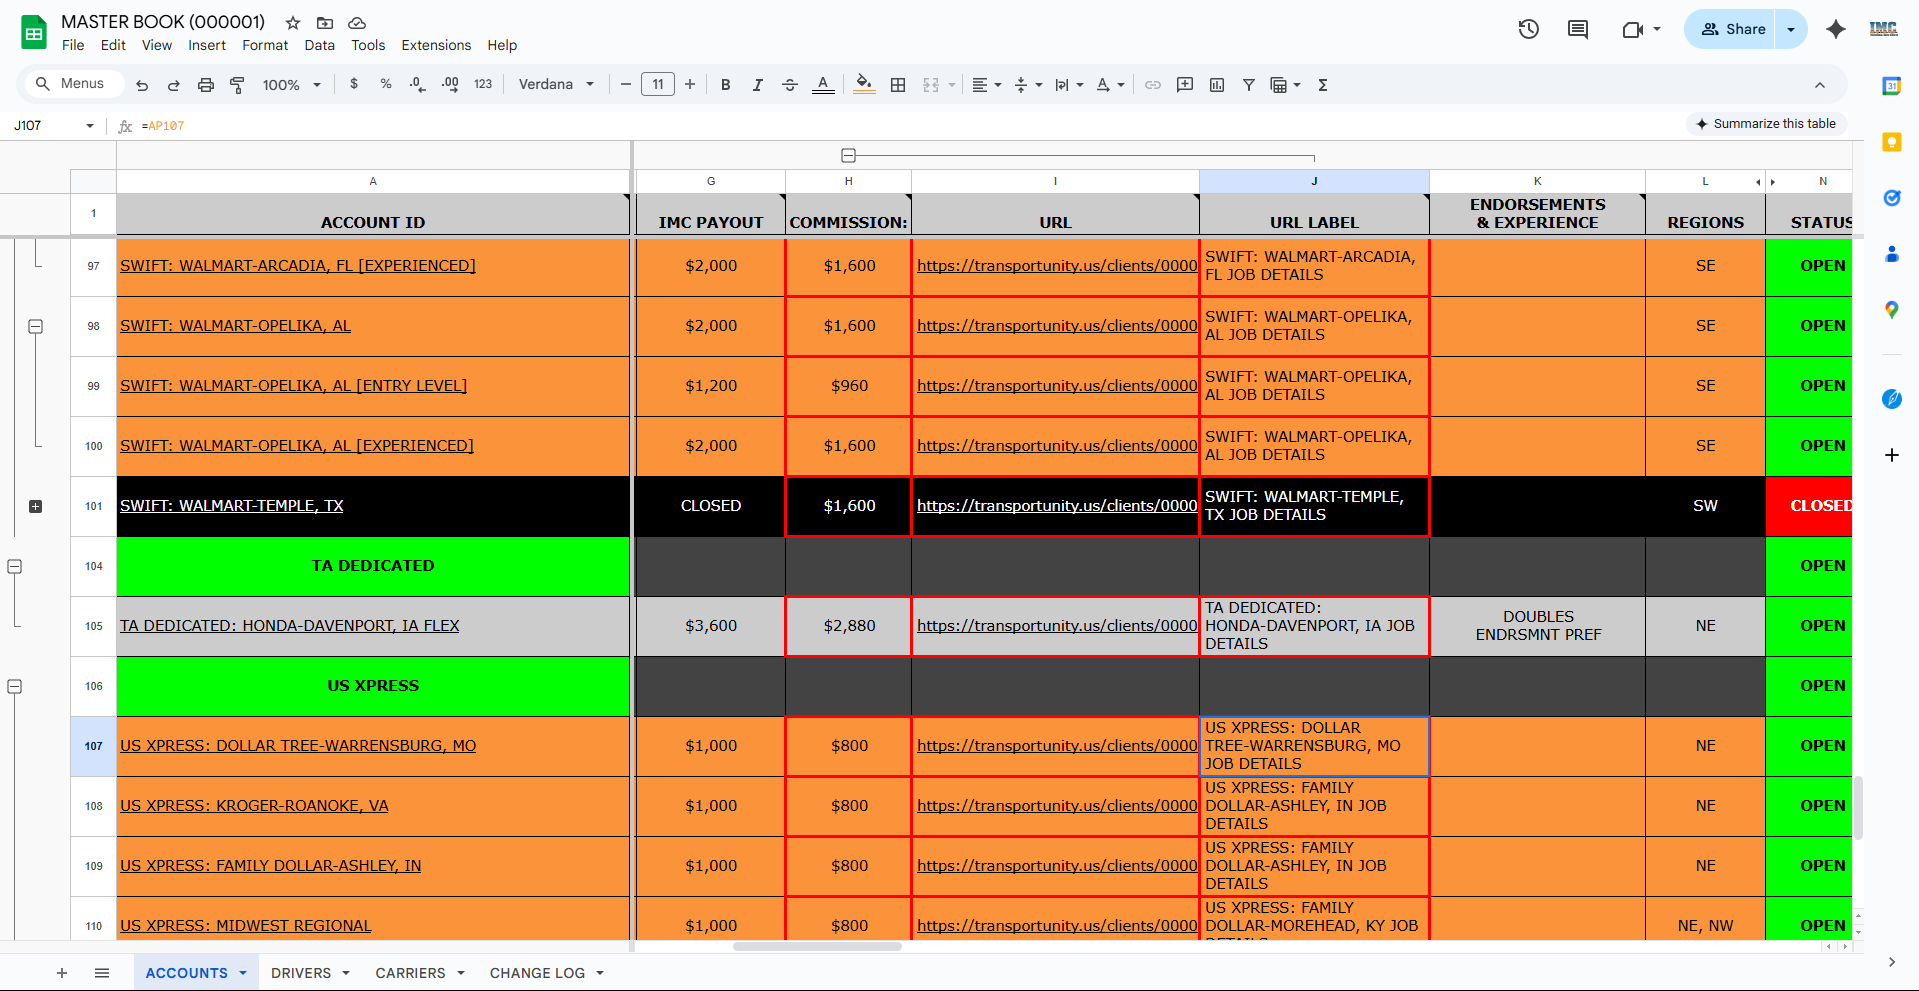This screenshot has width=1919, height=991.
Task: Open the Functions sigma icon
Action: [1323, 85]
